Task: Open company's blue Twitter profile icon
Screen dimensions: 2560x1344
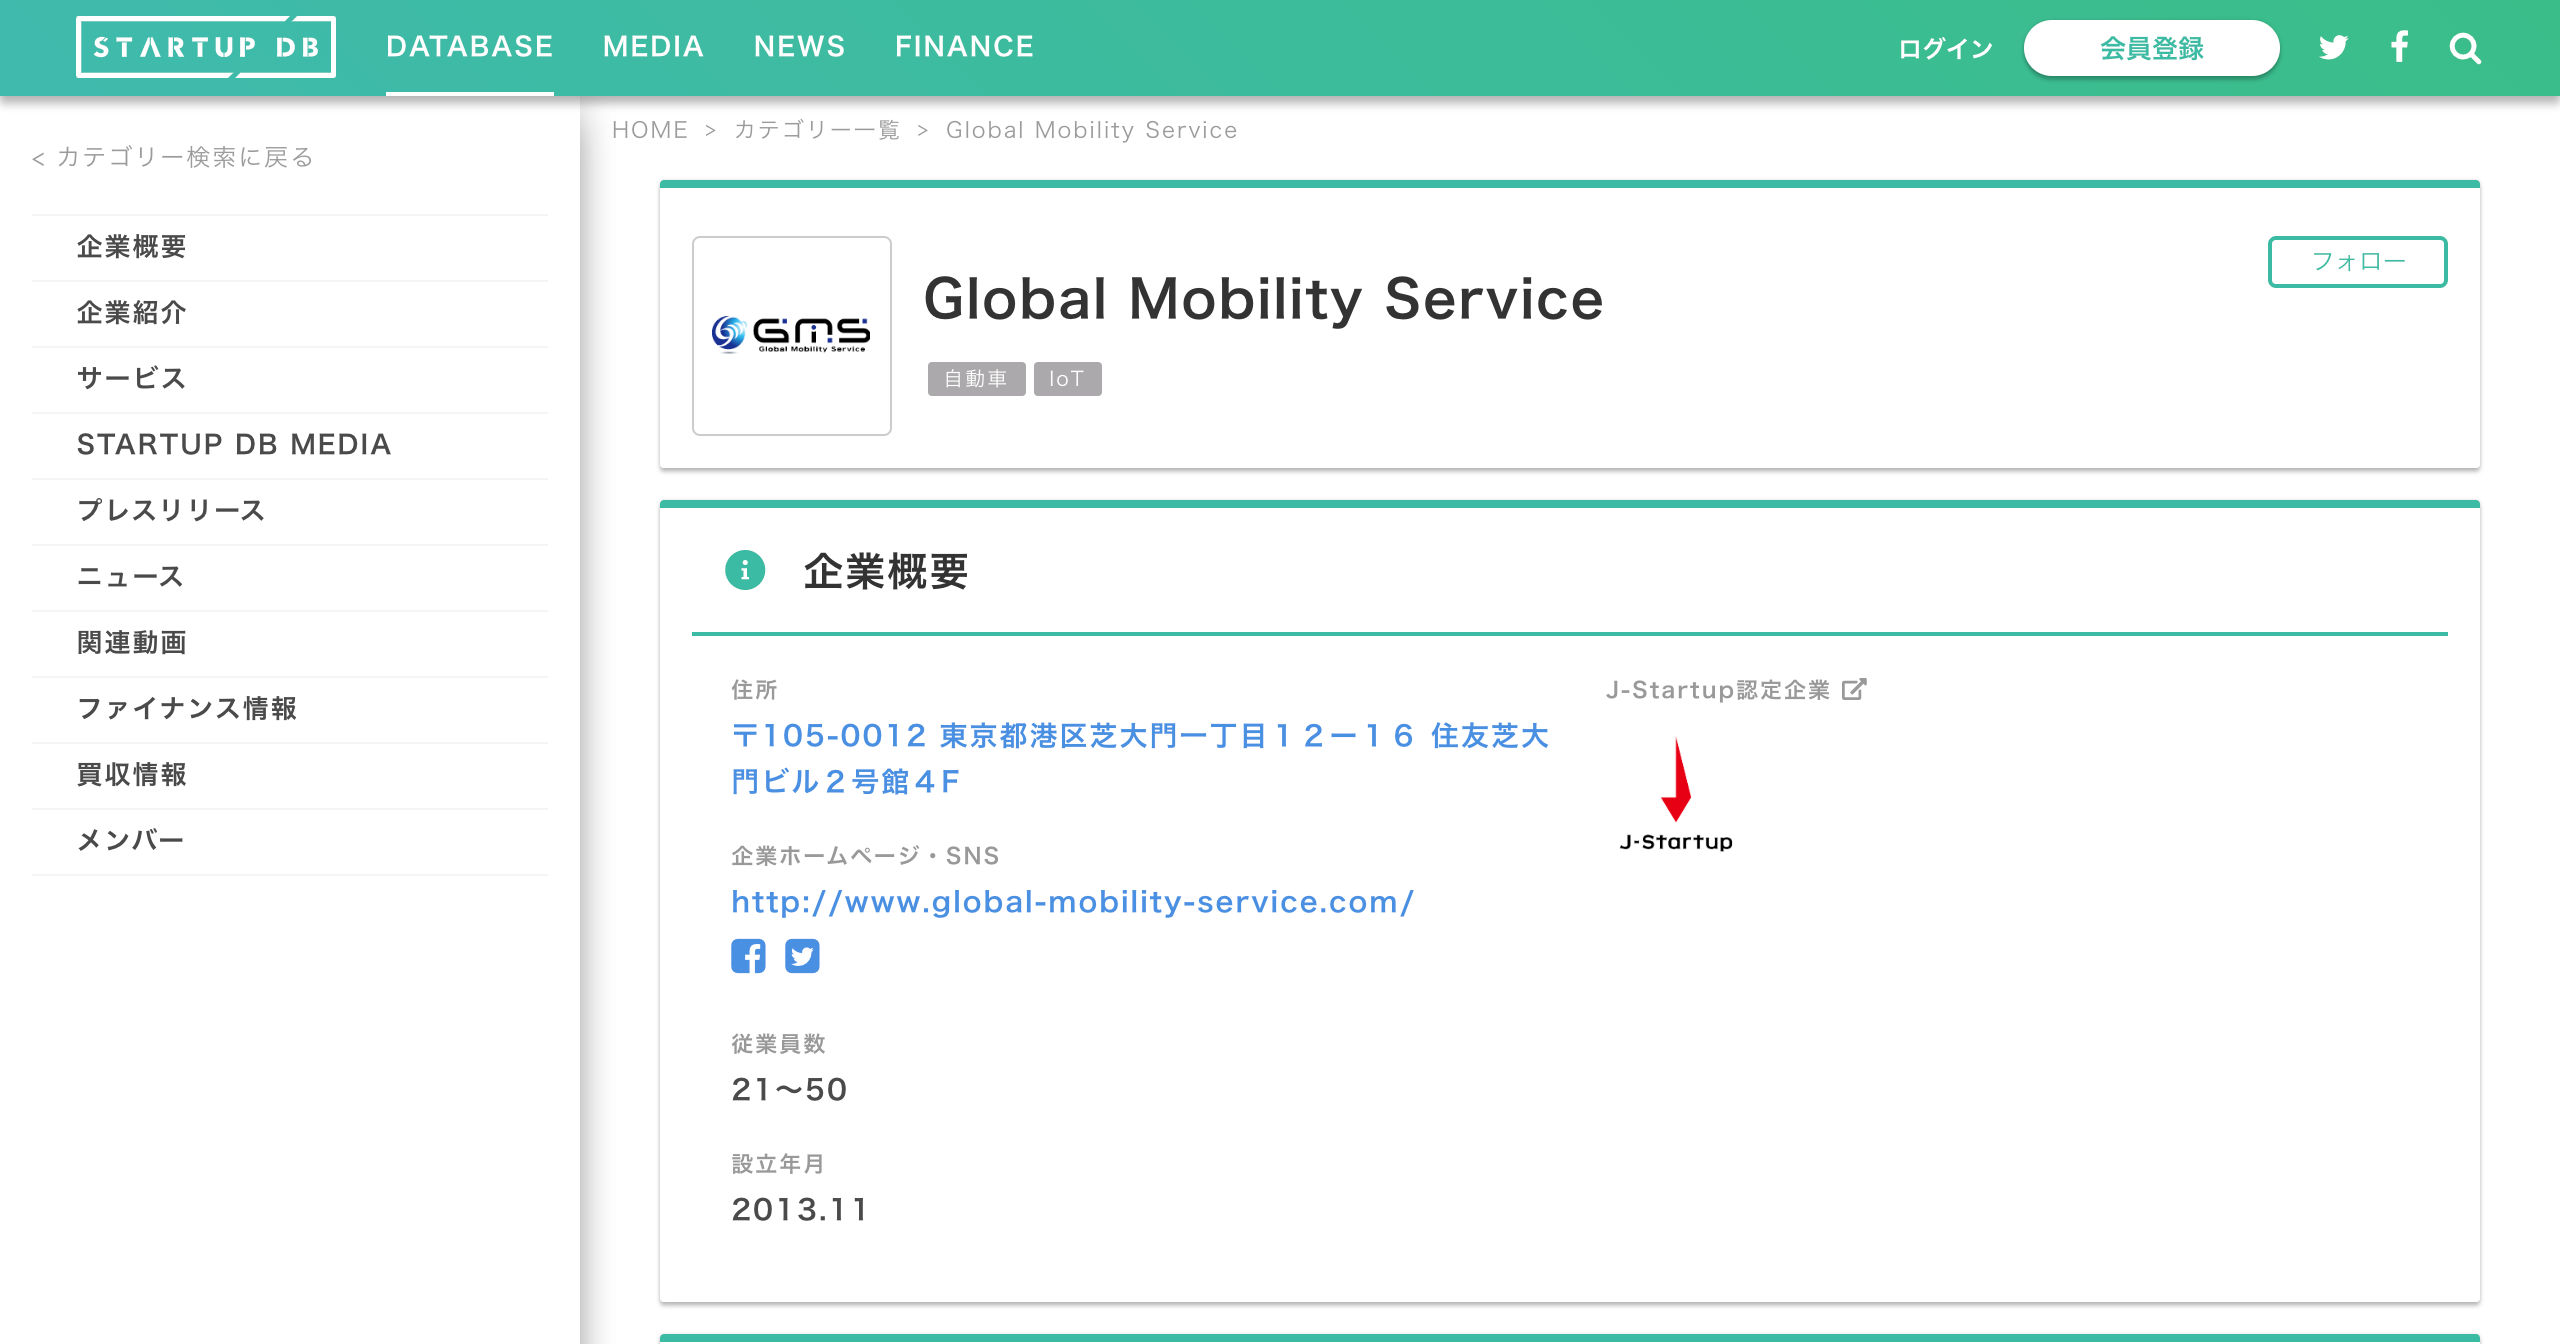Action: (x=802, y=956)
